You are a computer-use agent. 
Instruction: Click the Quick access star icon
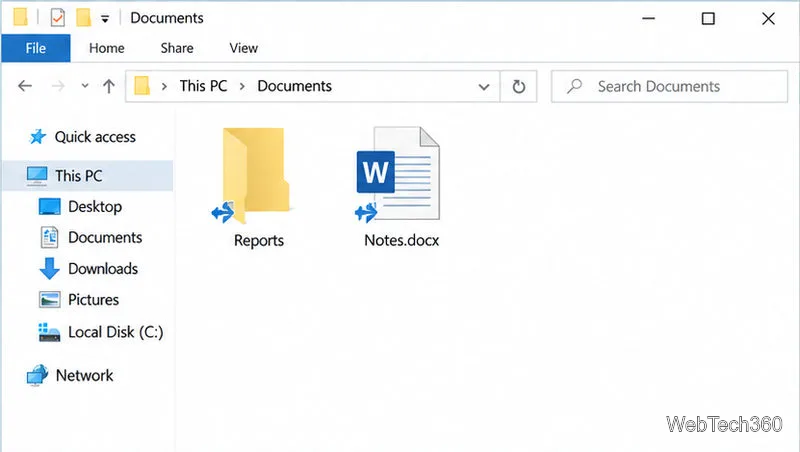tap(38, 137)
